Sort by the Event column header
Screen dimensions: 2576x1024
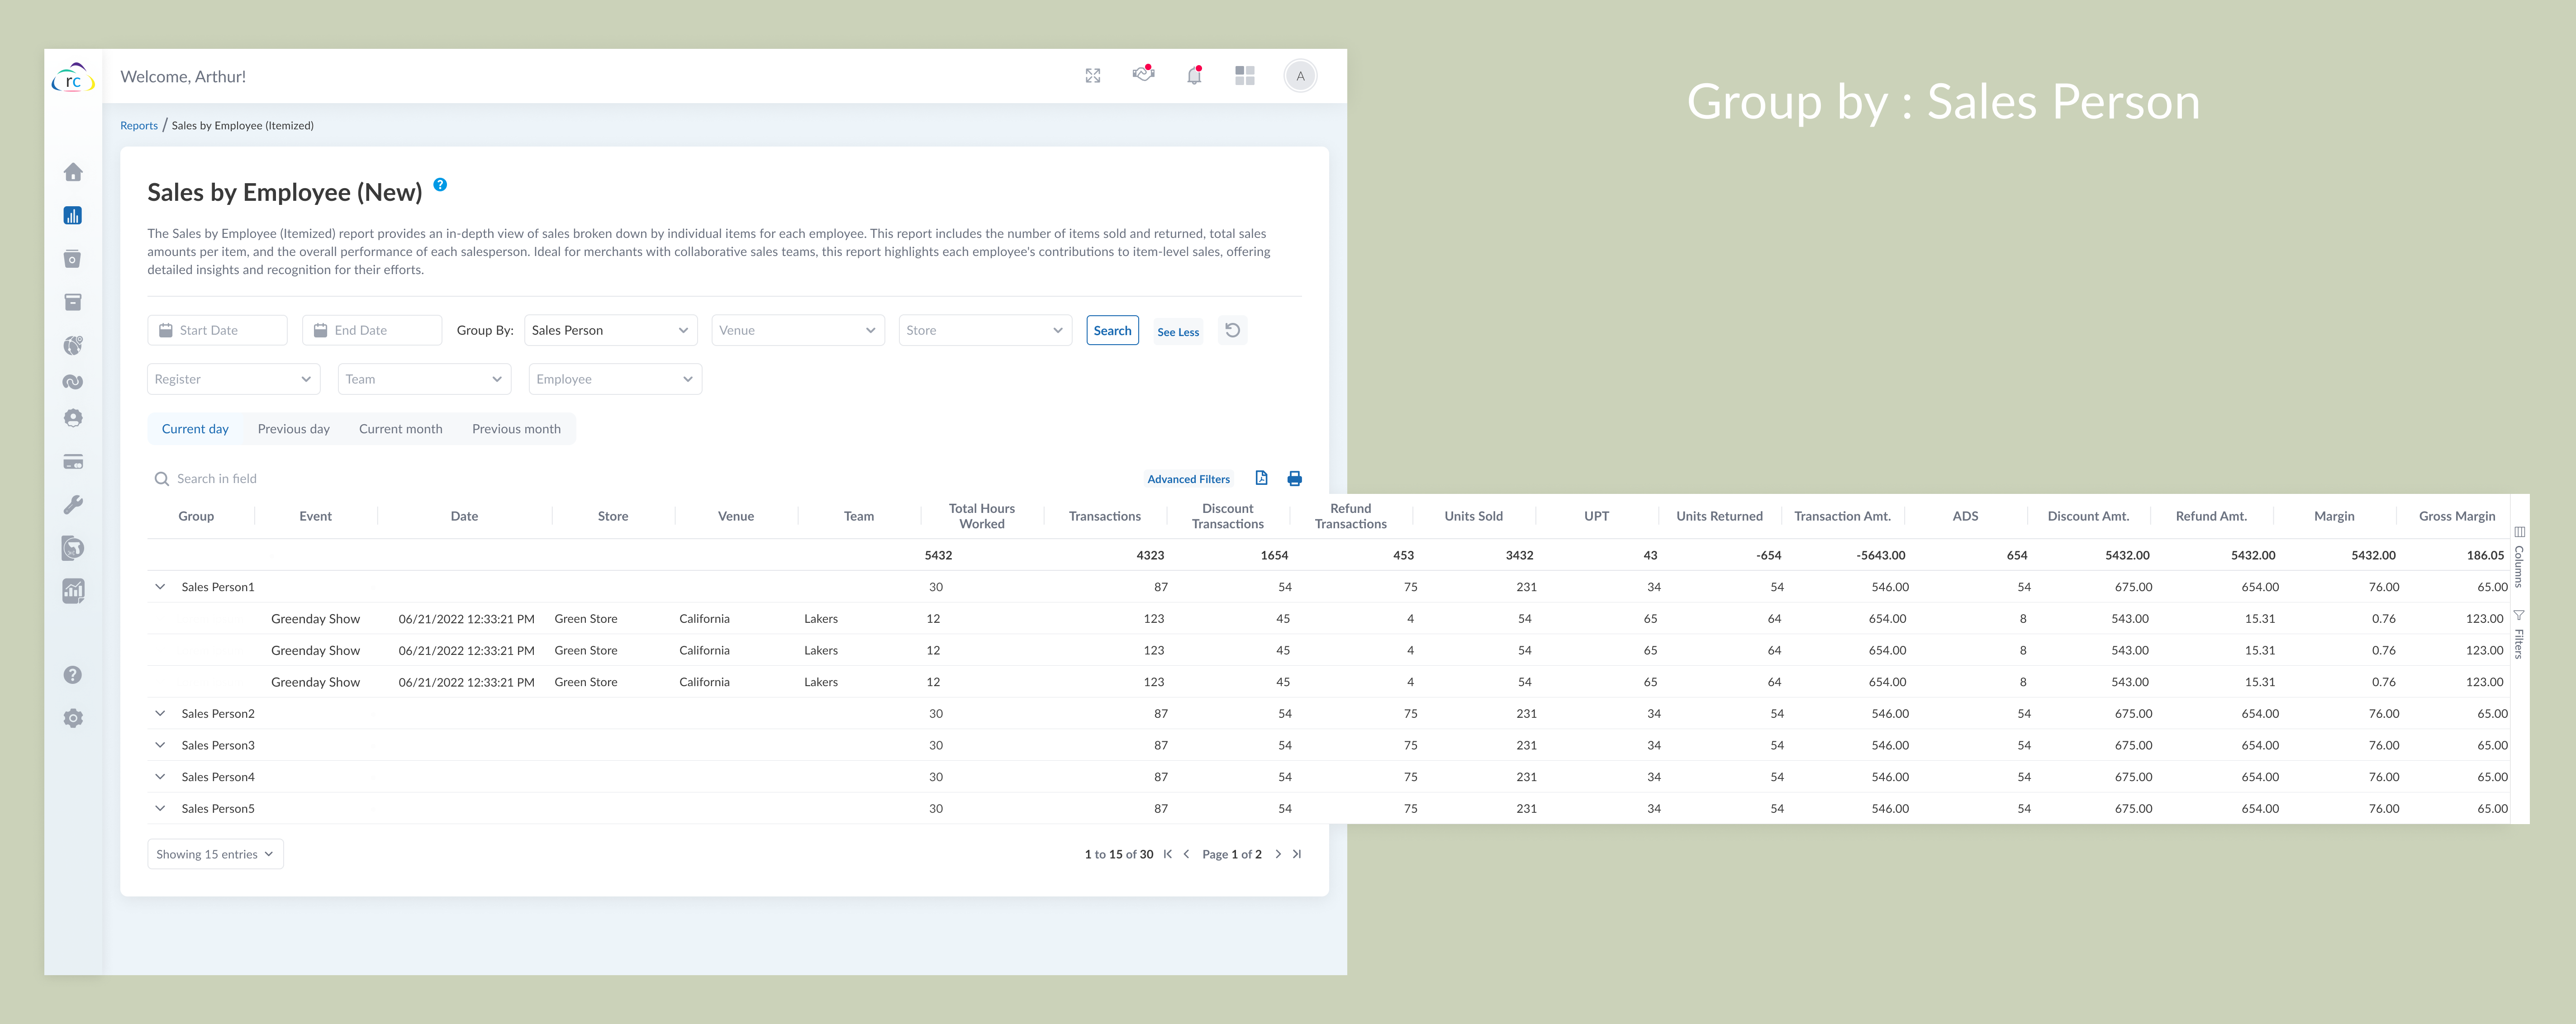tap(315, 516)
